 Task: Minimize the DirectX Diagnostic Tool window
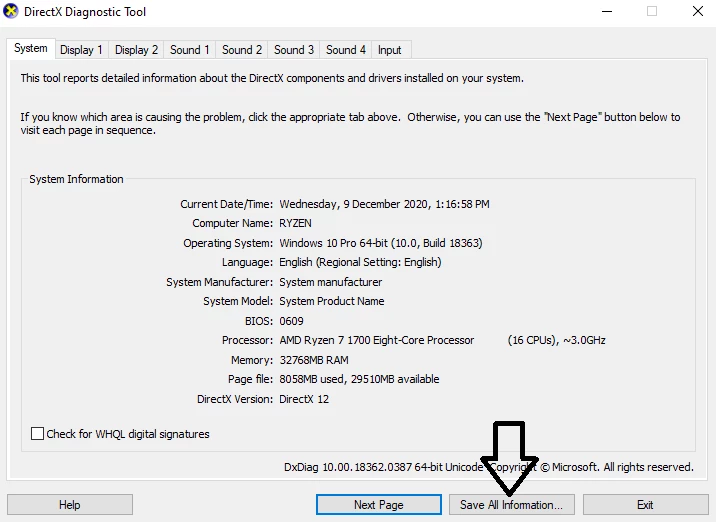coord(607,11)
